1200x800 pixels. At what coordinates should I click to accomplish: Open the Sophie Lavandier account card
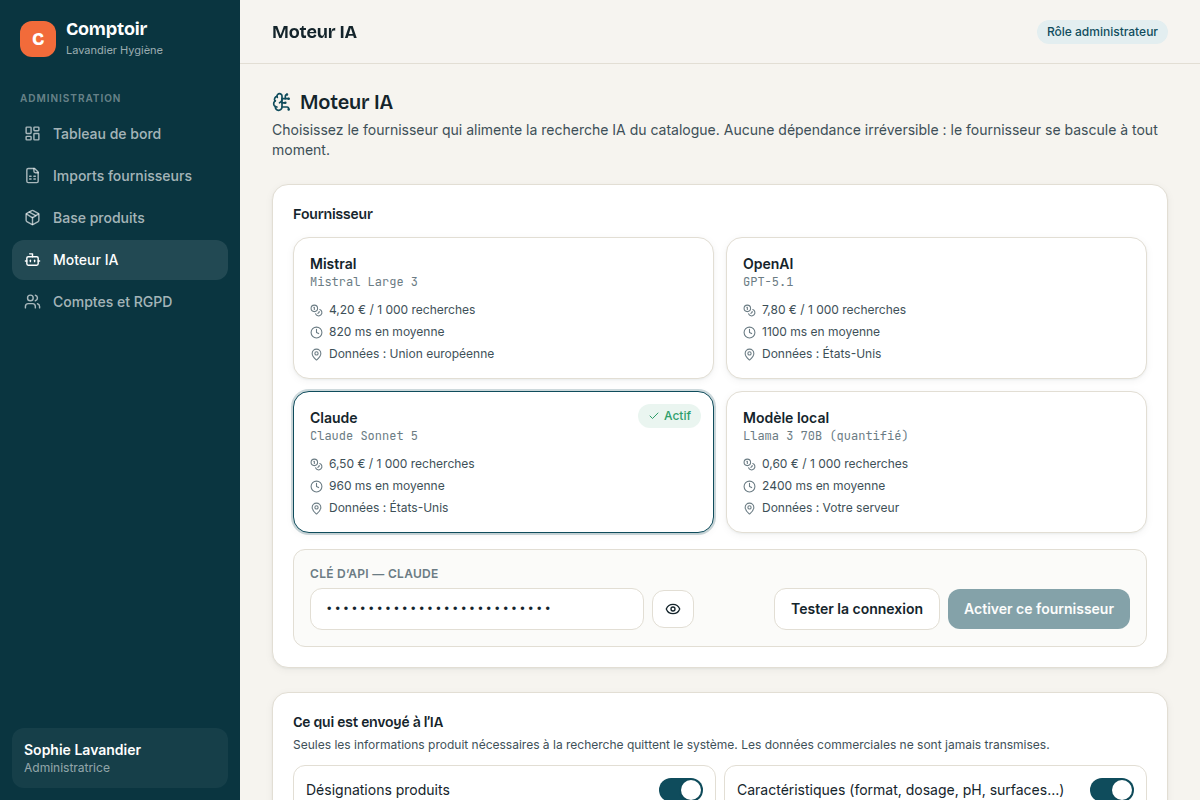click(x=120, y=758)
